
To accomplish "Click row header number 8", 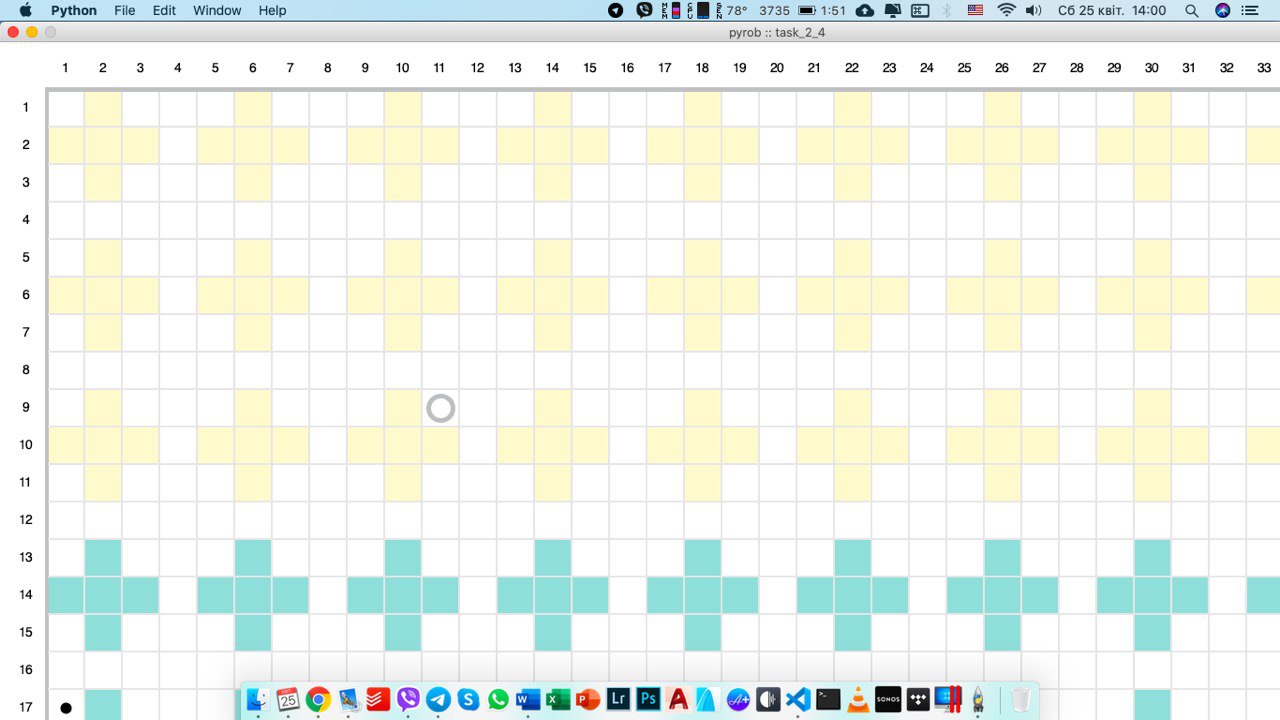I will click(26, 370).
